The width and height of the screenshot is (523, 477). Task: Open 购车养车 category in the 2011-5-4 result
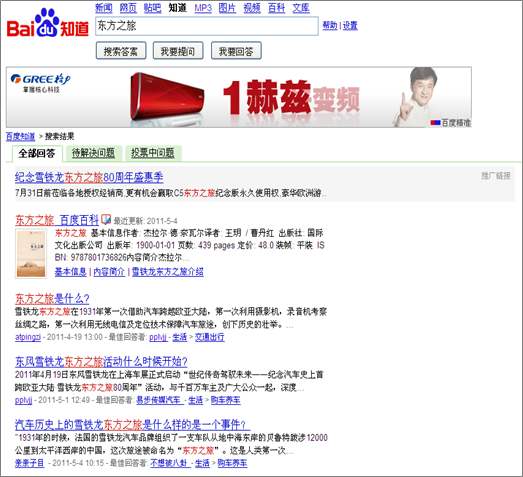tap(232, 463)
